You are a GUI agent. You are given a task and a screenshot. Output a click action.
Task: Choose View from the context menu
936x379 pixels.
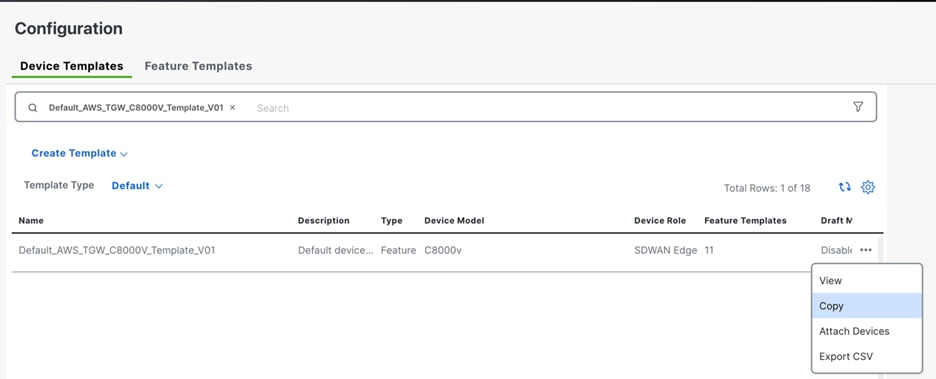[x=867, y=281]
